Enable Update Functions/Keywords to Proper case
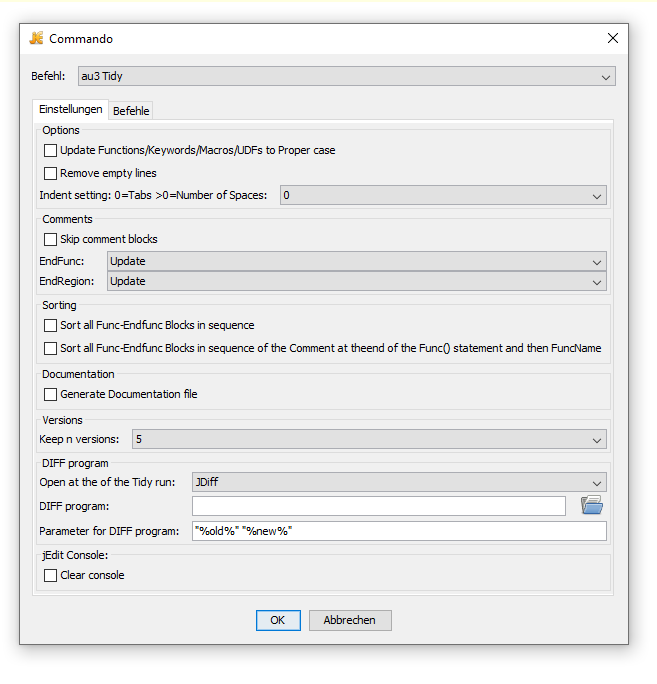Image resolution: width=657 pixels, height=684 pixels. (x=51, y=151)
